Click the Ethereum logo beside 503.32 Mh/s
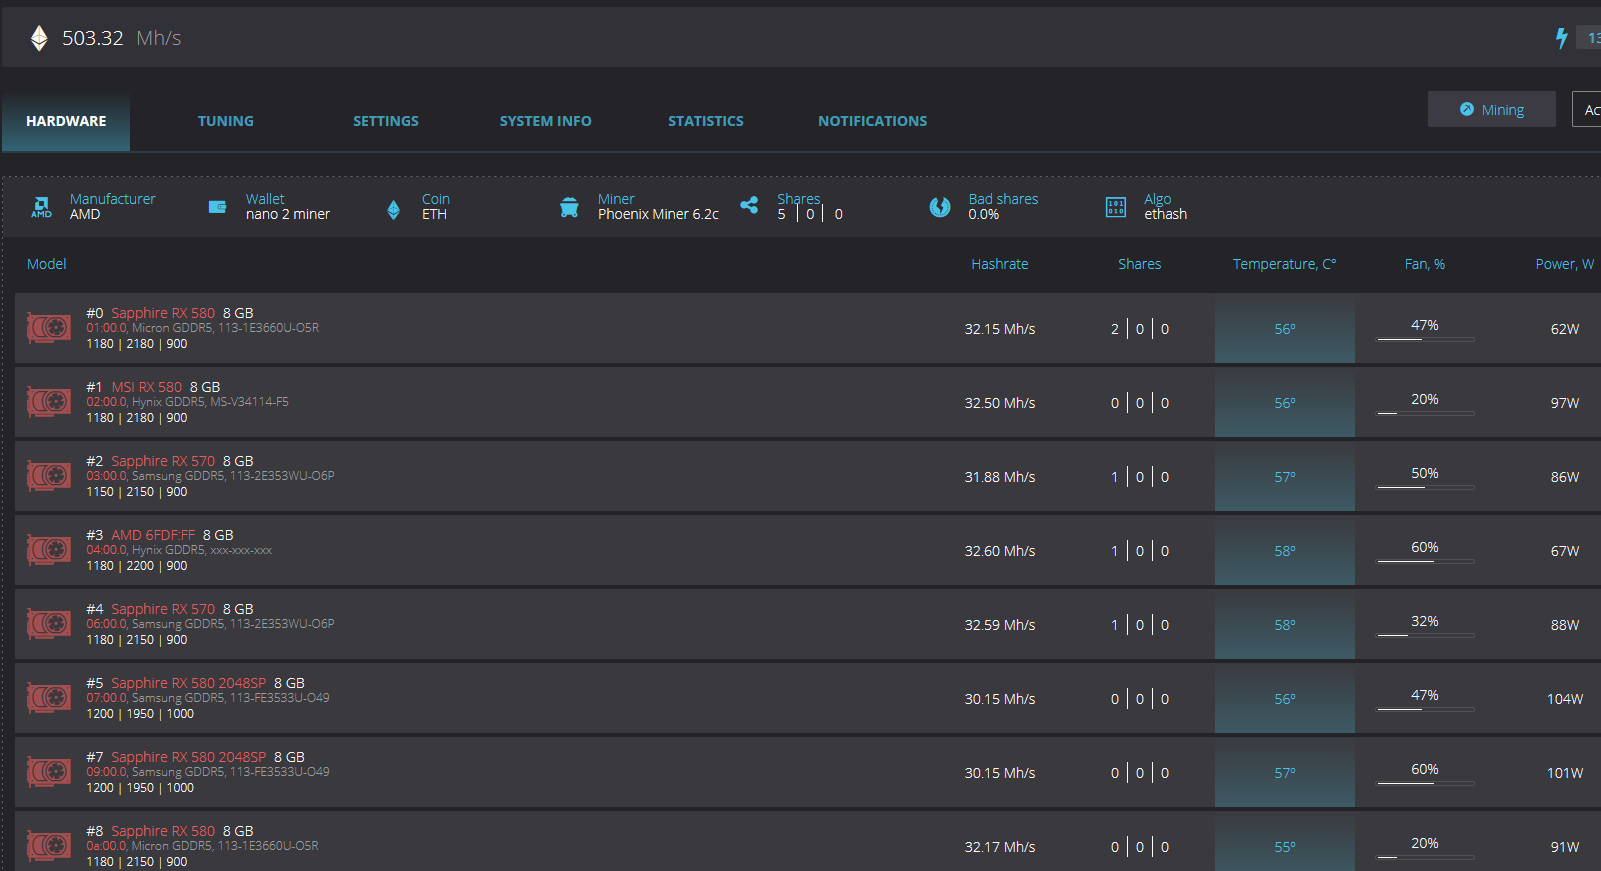The height and width of the screenshot is (871, 1601). click(x=39, y=38)
